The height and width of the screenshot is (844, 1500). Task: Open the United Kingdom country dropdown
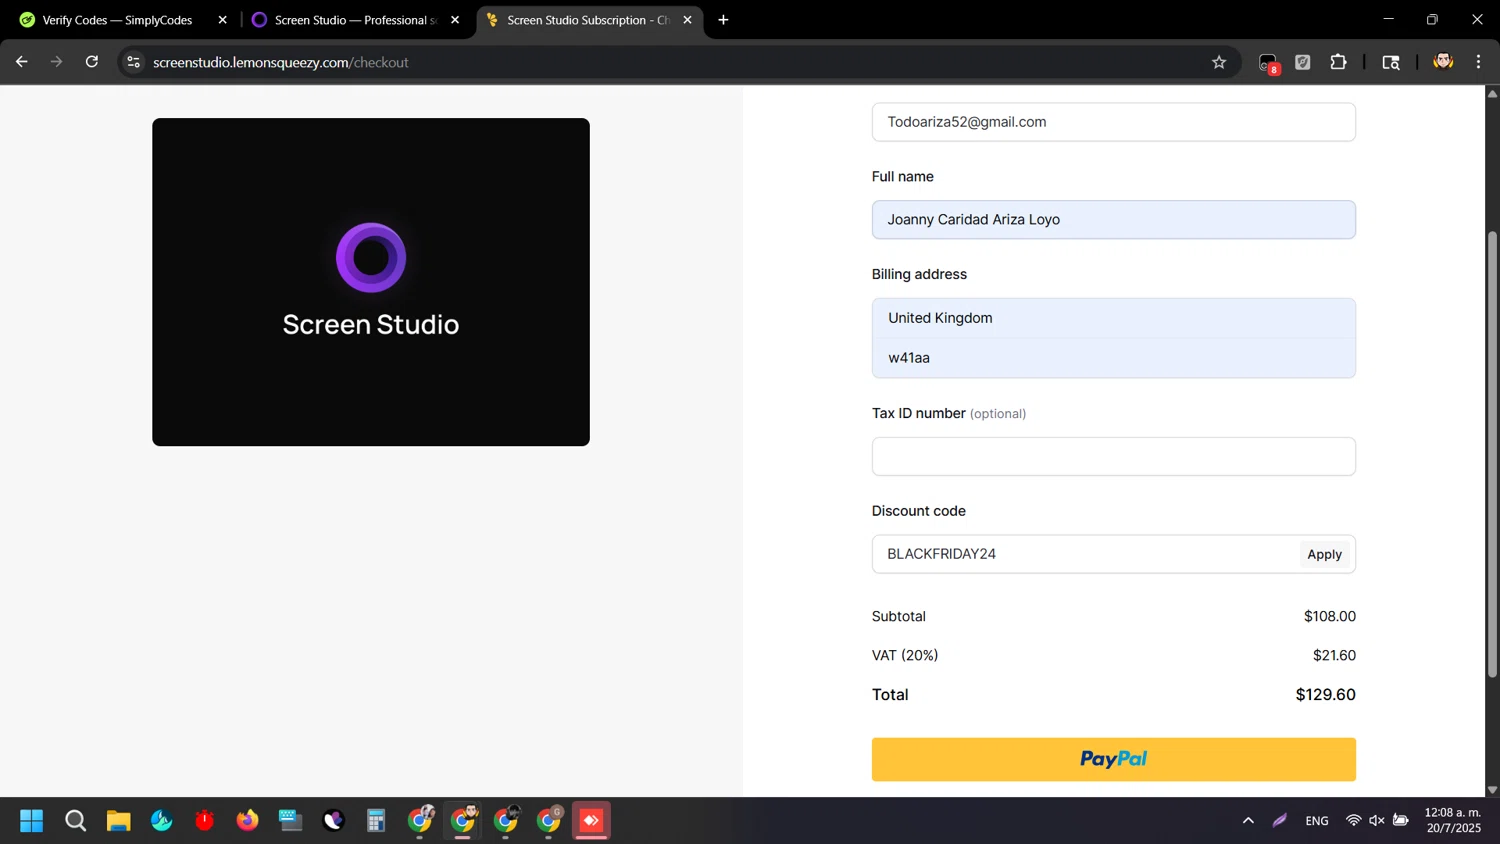1113,318
